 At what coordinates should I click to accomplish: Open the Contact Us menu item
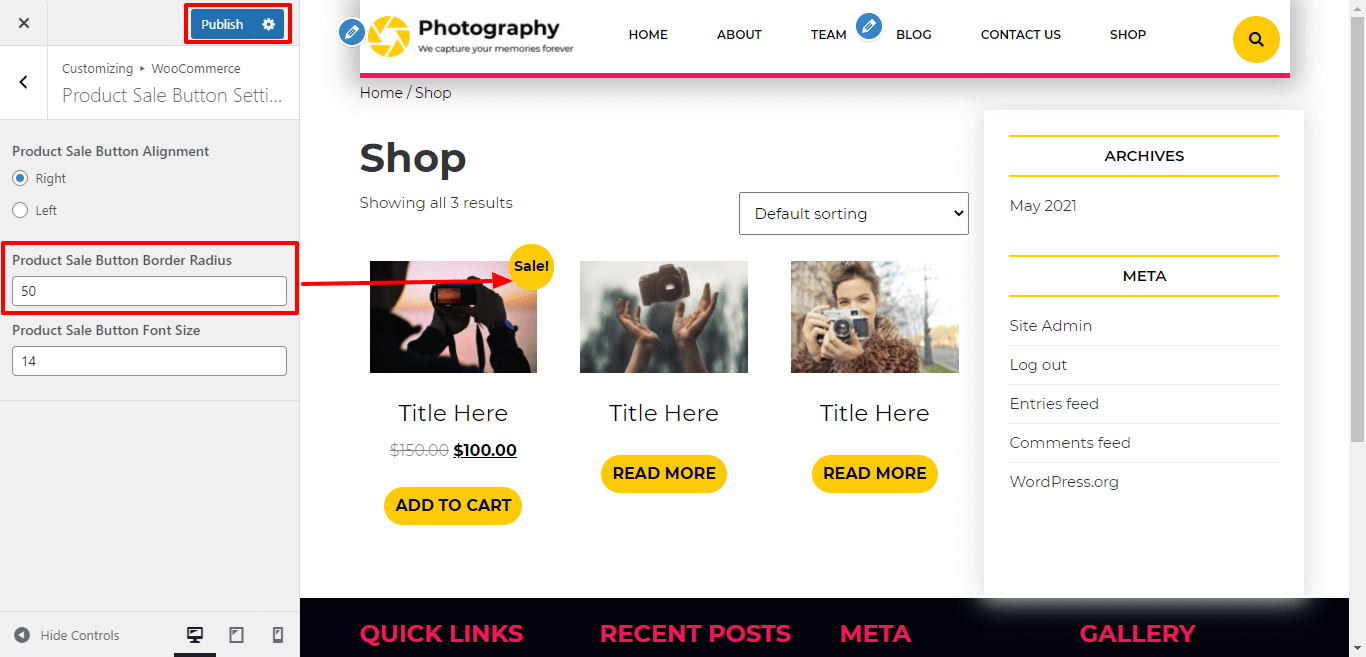pyautogui.click(x=1020, y=34)
